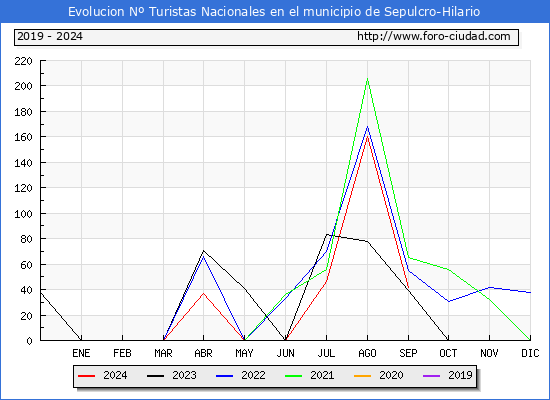The width and height of the screenshot is (550, 400).
Task: Click the black 2023 legend swatch
Action: coord(155,376)
